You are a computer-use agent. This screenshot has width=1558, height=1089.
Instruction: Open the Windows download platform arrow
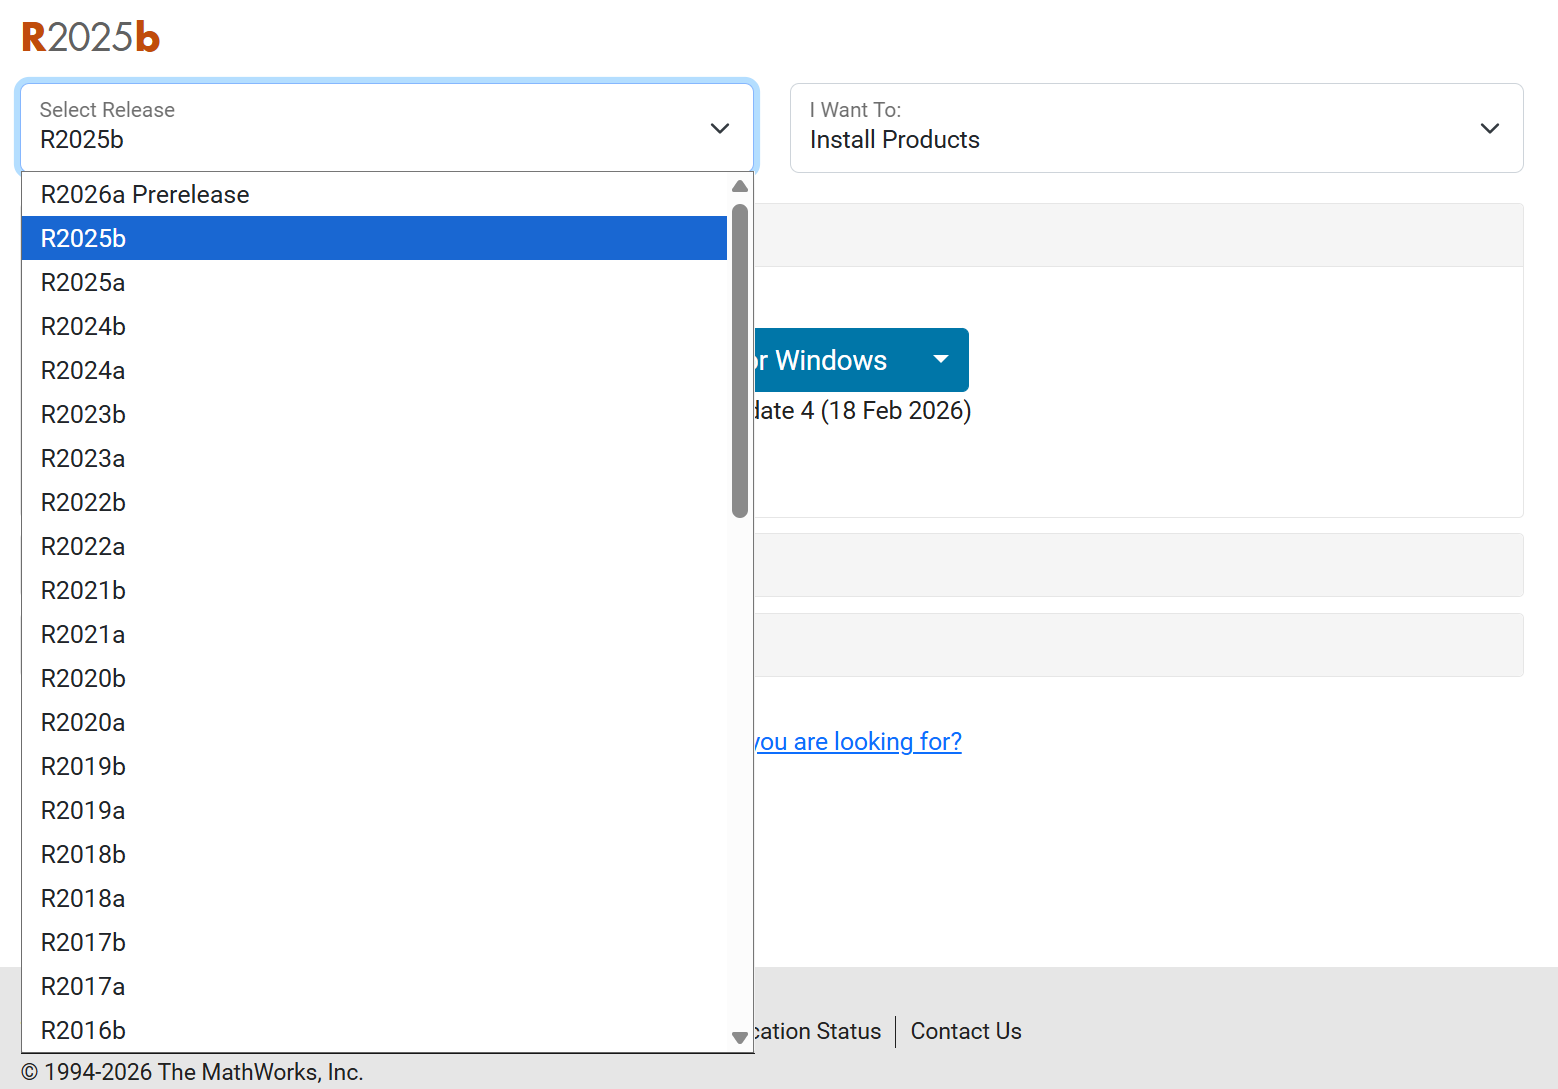point(941,360)
